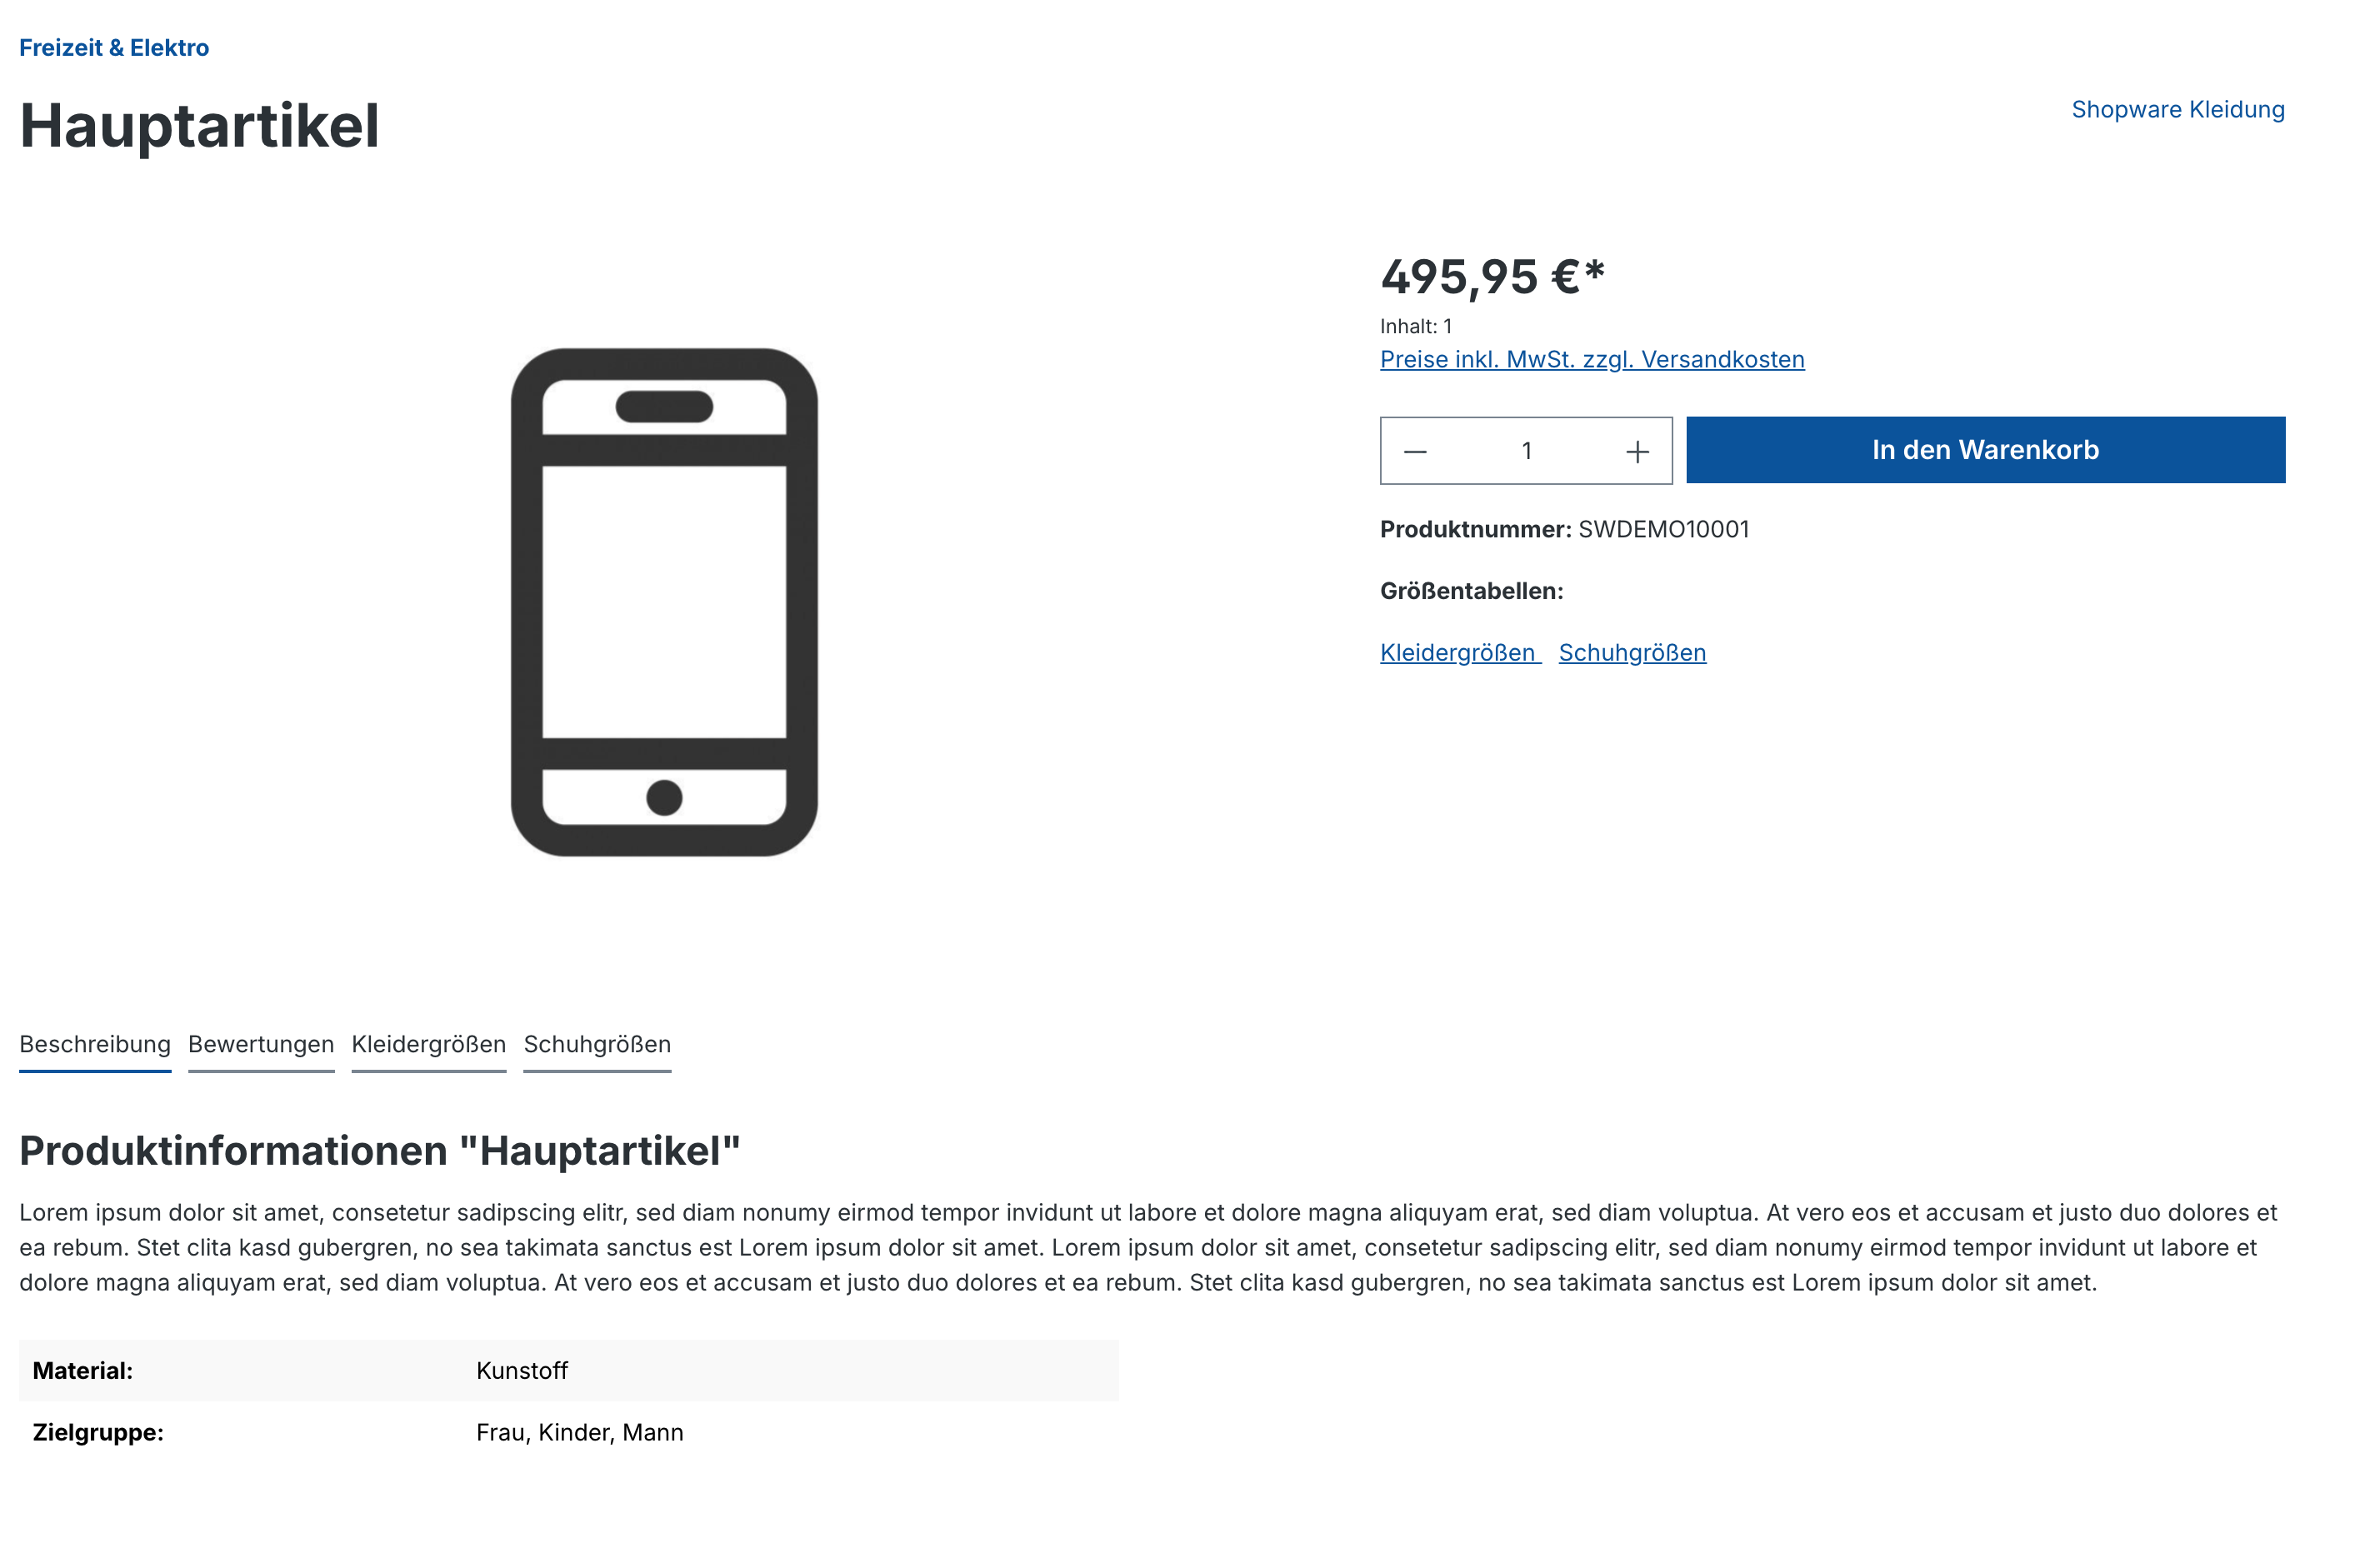Open Kleidergrößen link under Größentabellen
The width and height of the screenshot is (2380, 1558).
click(1458, 653)
